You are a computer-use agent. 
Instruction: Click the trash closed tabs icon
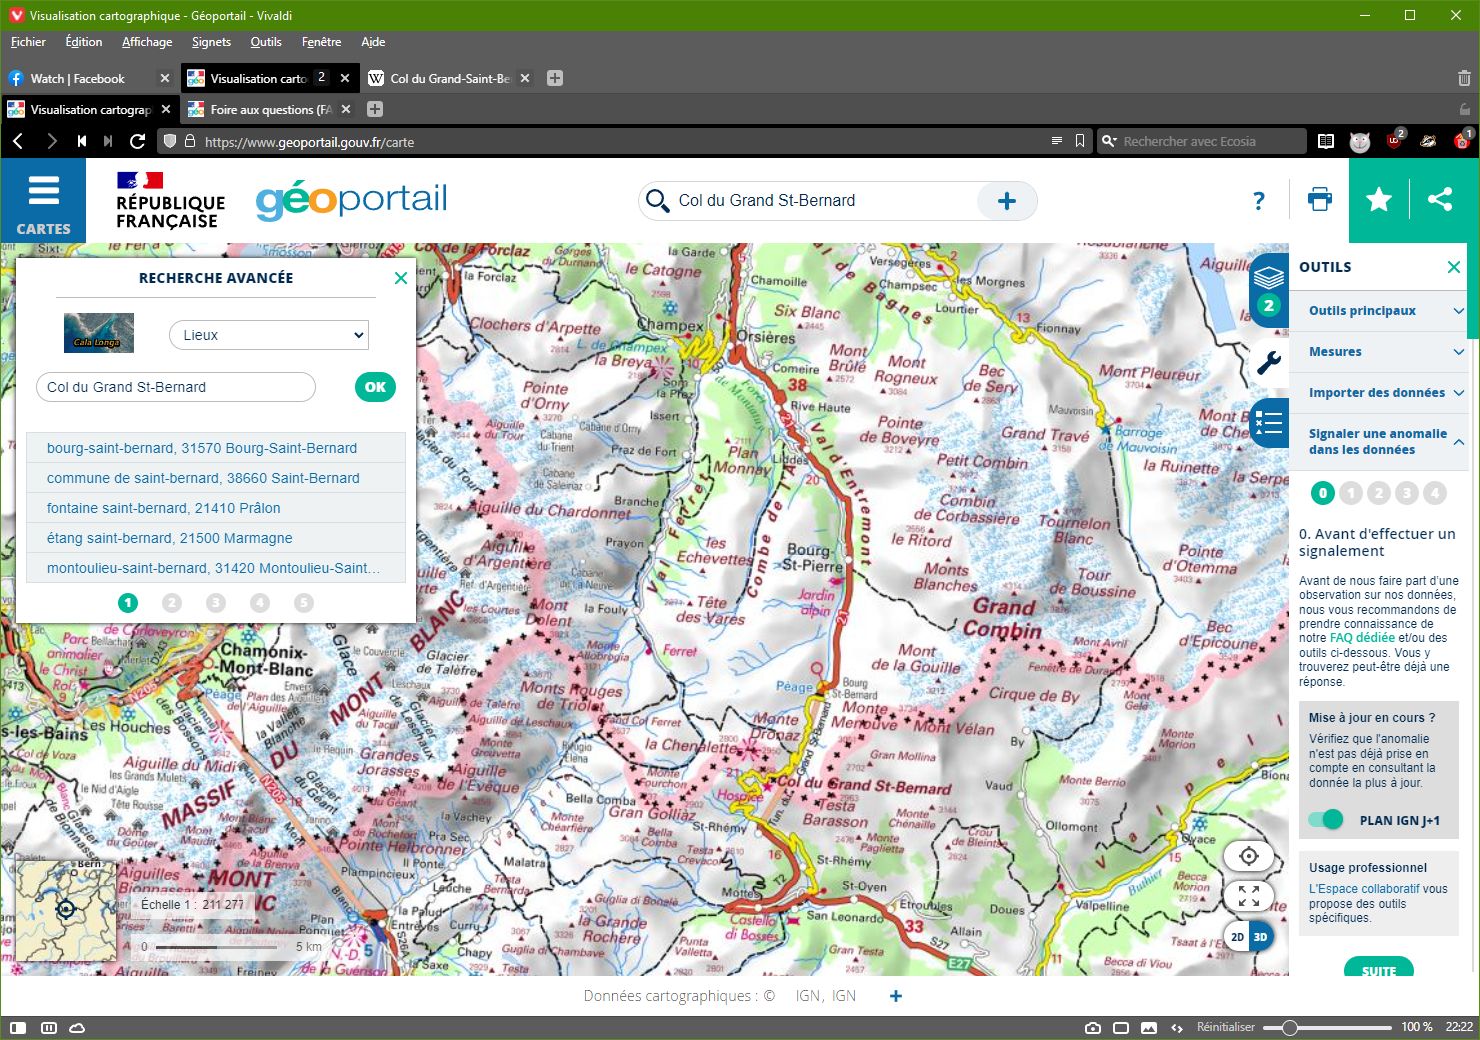pyautogui.click(x=1464, y=78)
